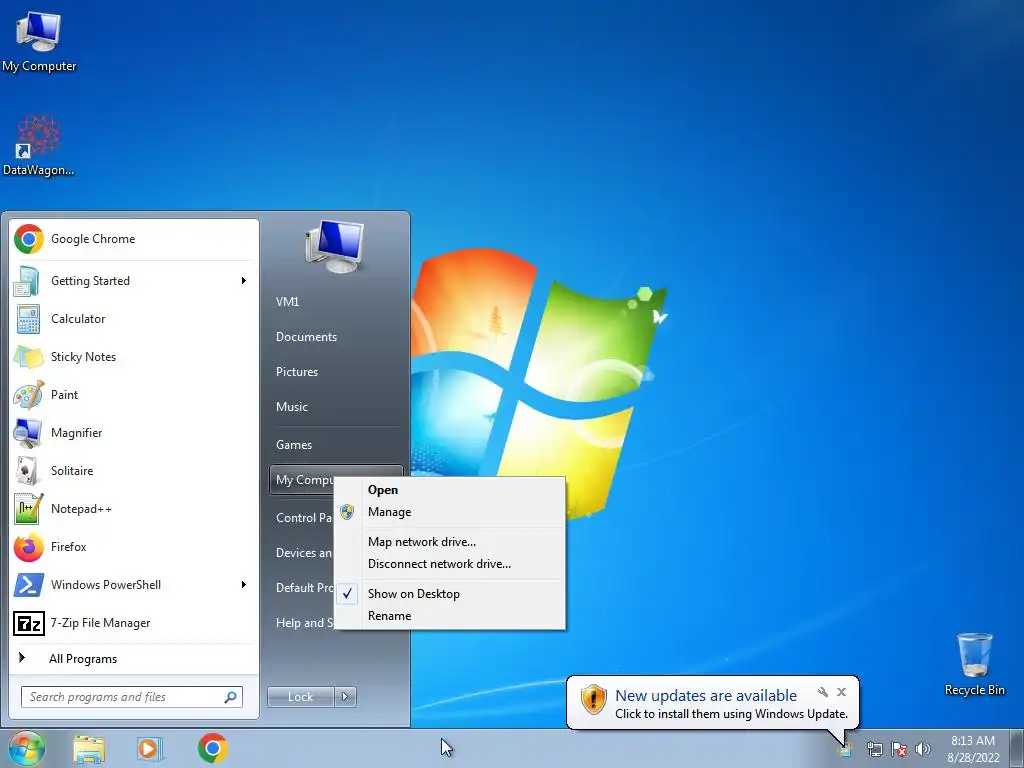
Task: Open 7-Zip File Manager
Action: pos(134,623)
